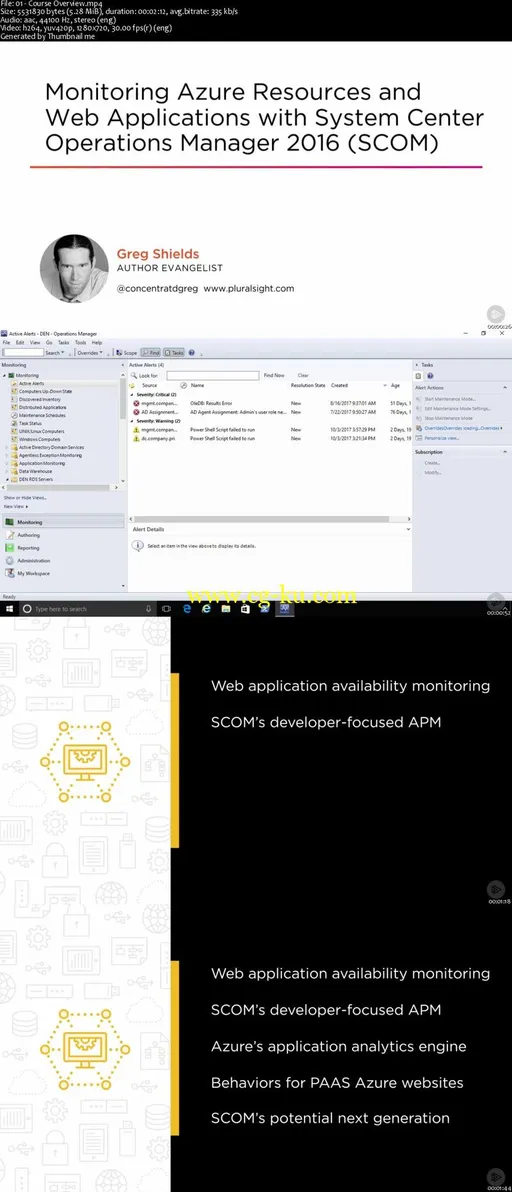Select Task Status view

click(30, 423)
